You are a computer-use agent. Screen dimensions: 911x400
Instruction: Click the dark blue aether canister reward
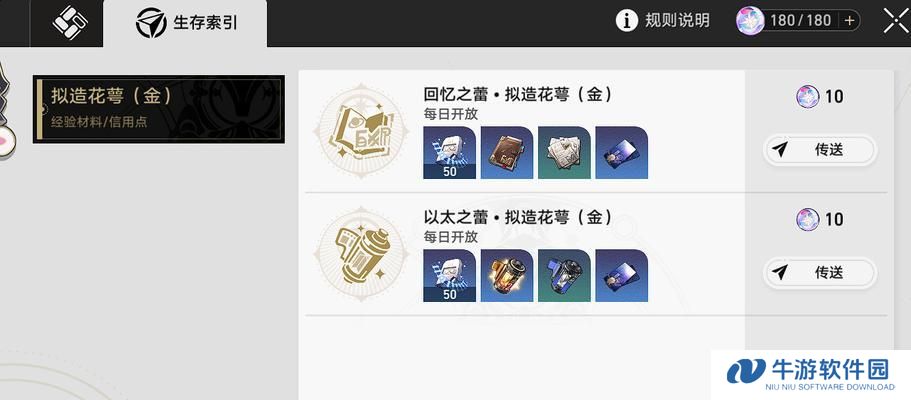coord(564,276)
